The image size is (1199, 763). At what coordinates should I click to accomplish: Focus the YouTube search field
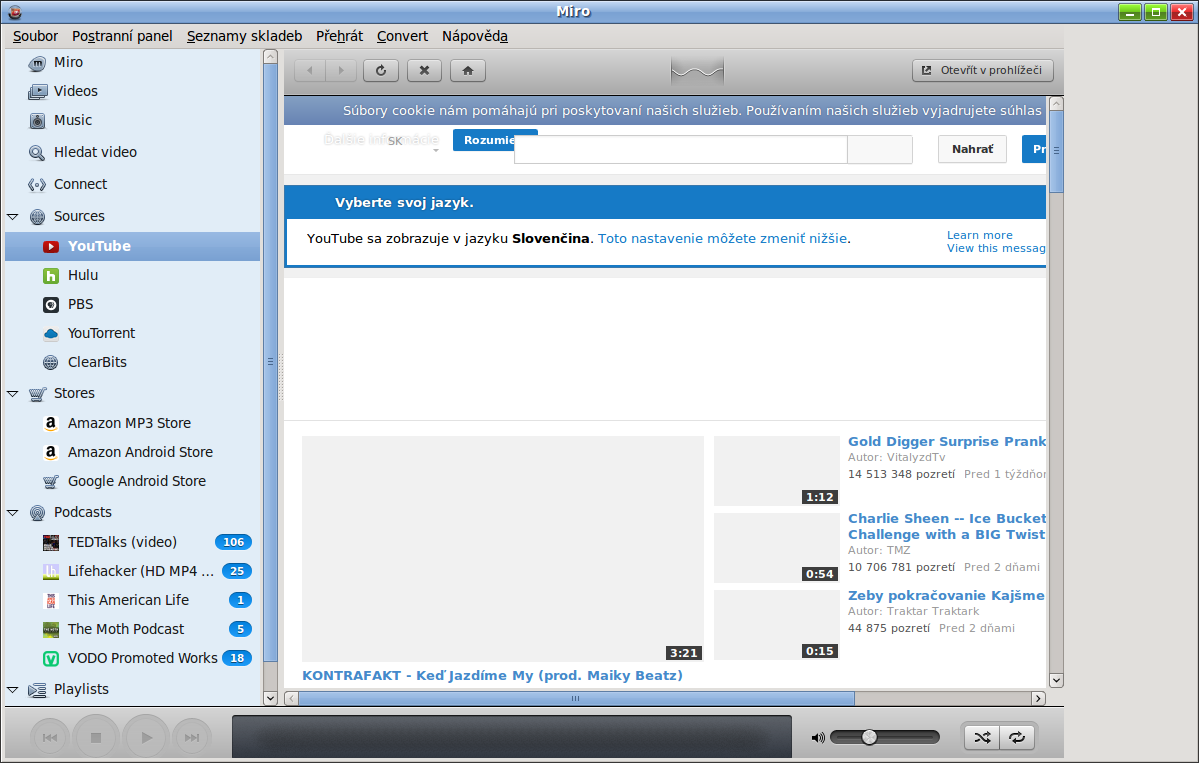coord(681,150)
